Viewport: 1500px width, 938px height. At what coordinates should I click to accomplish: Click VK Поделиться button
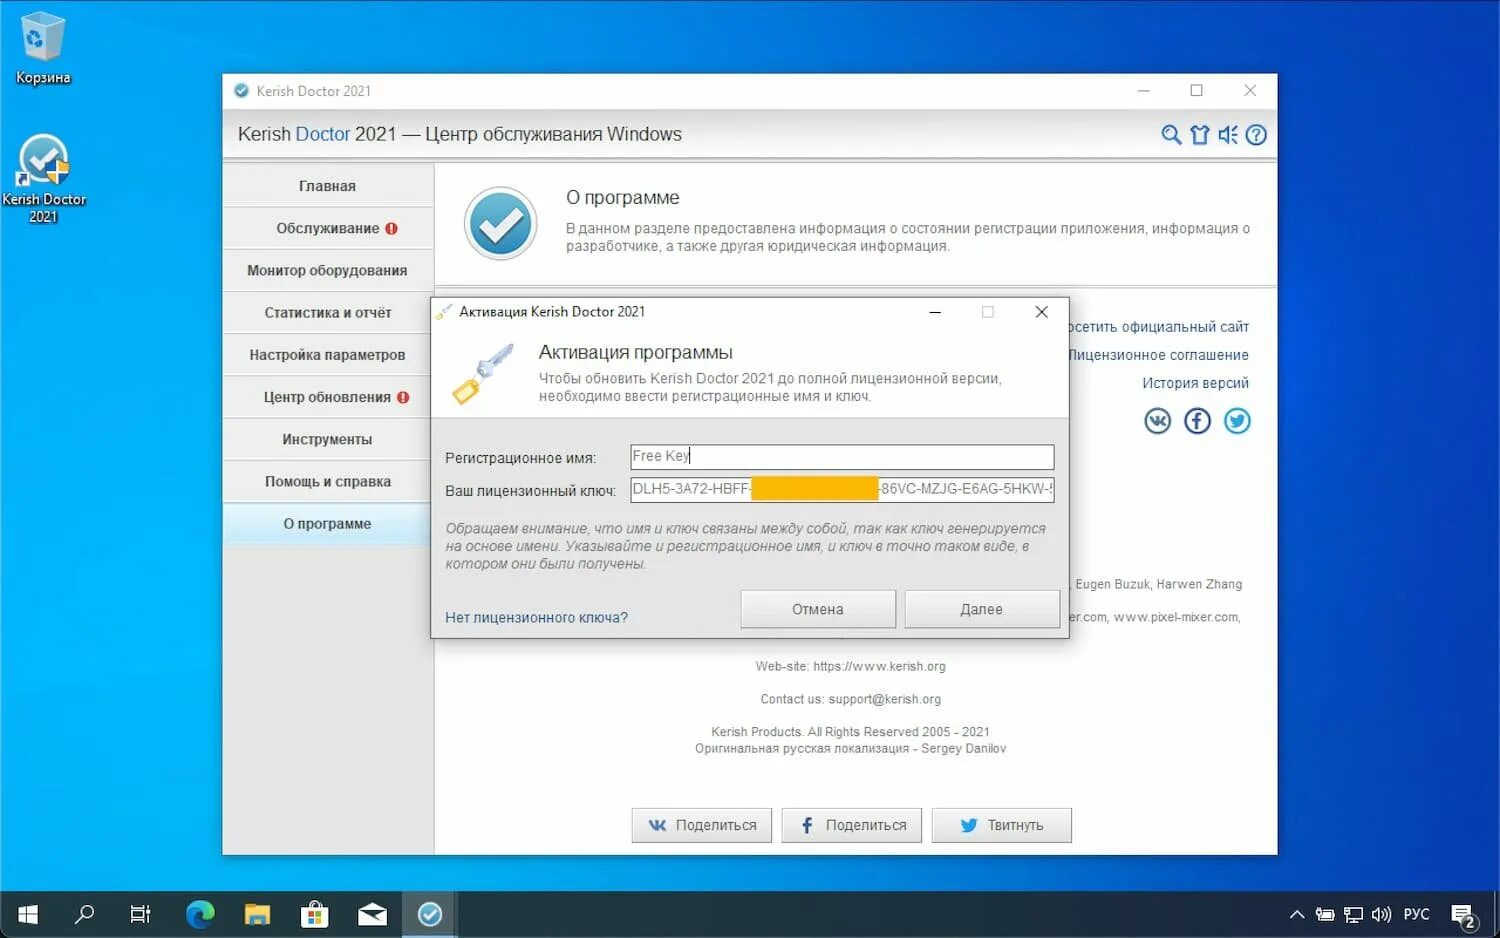[702, 825]
